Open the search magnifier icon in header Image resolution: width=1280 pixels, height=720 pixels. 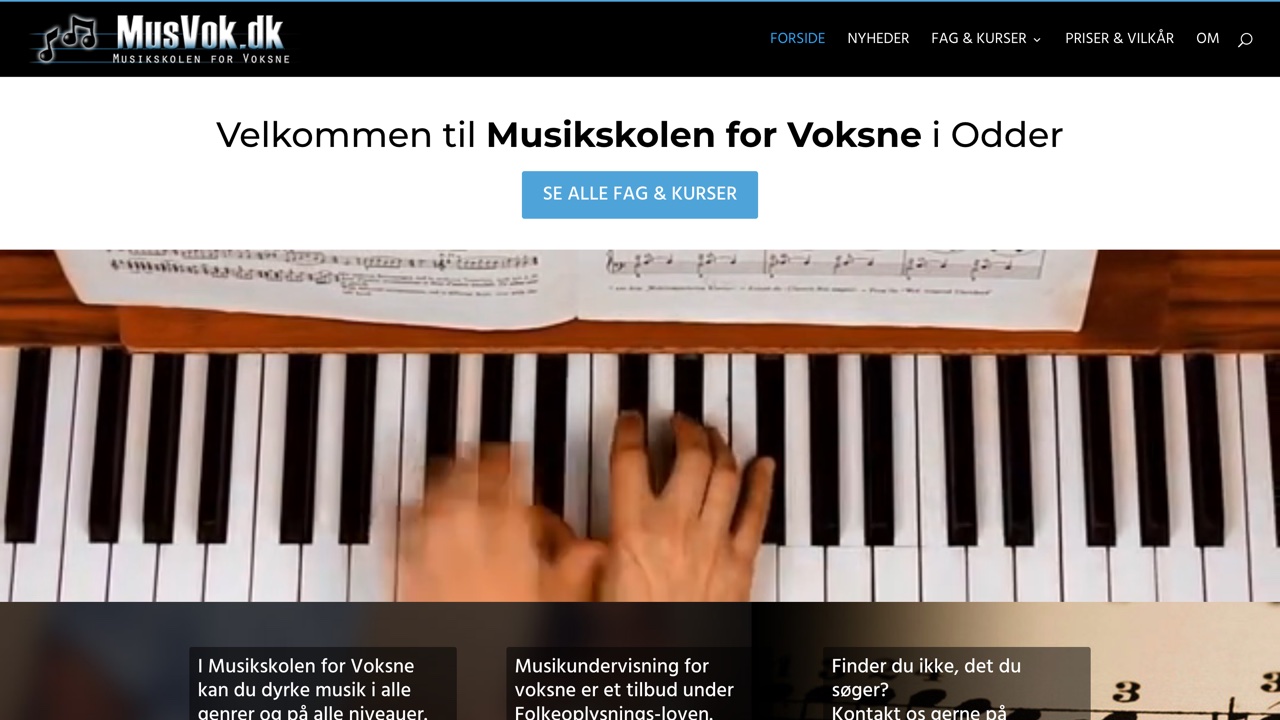(x=1245, y=40)
